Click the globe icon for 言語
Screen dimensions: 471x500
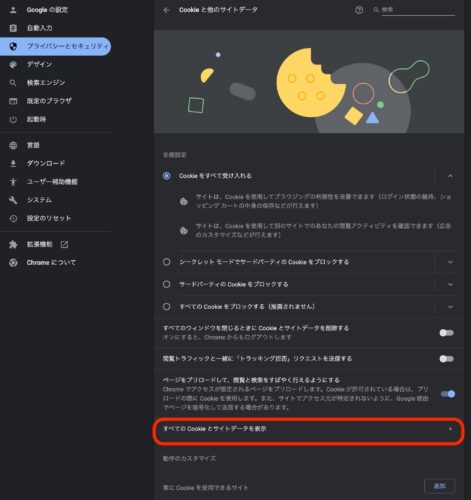[x=13, y=145]
